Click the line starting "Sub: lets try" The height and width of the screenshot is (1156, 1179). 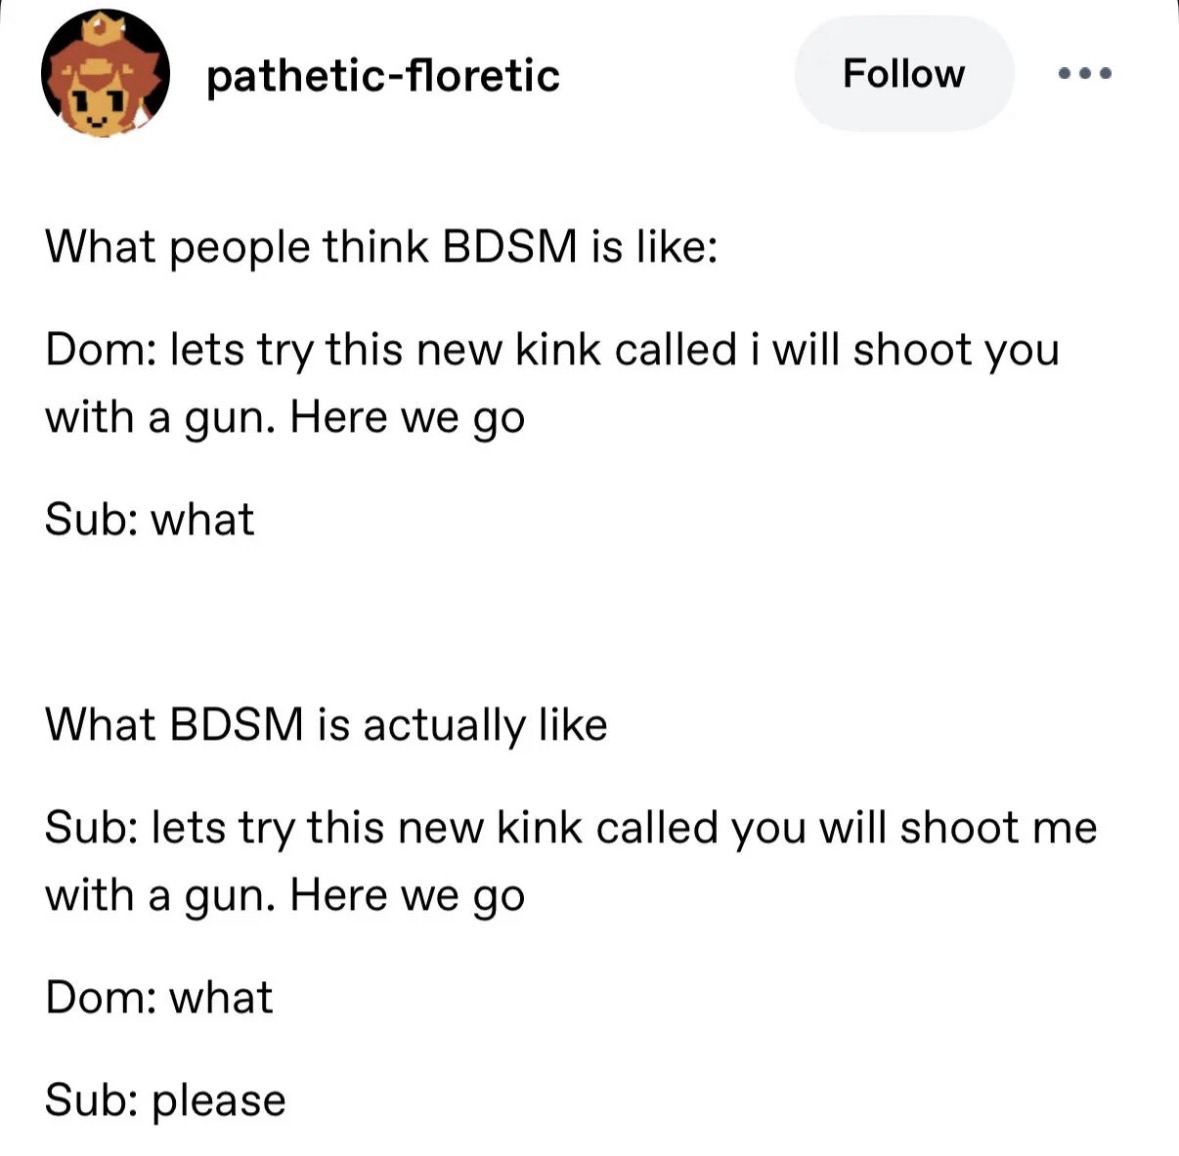click(570, 828)
